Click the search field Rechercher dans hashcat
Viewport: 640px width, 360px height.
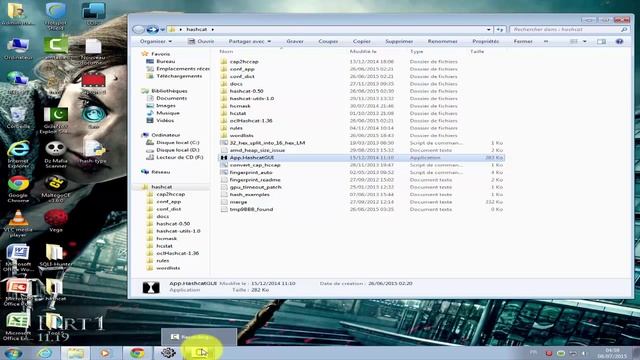[x=569, y=29]
